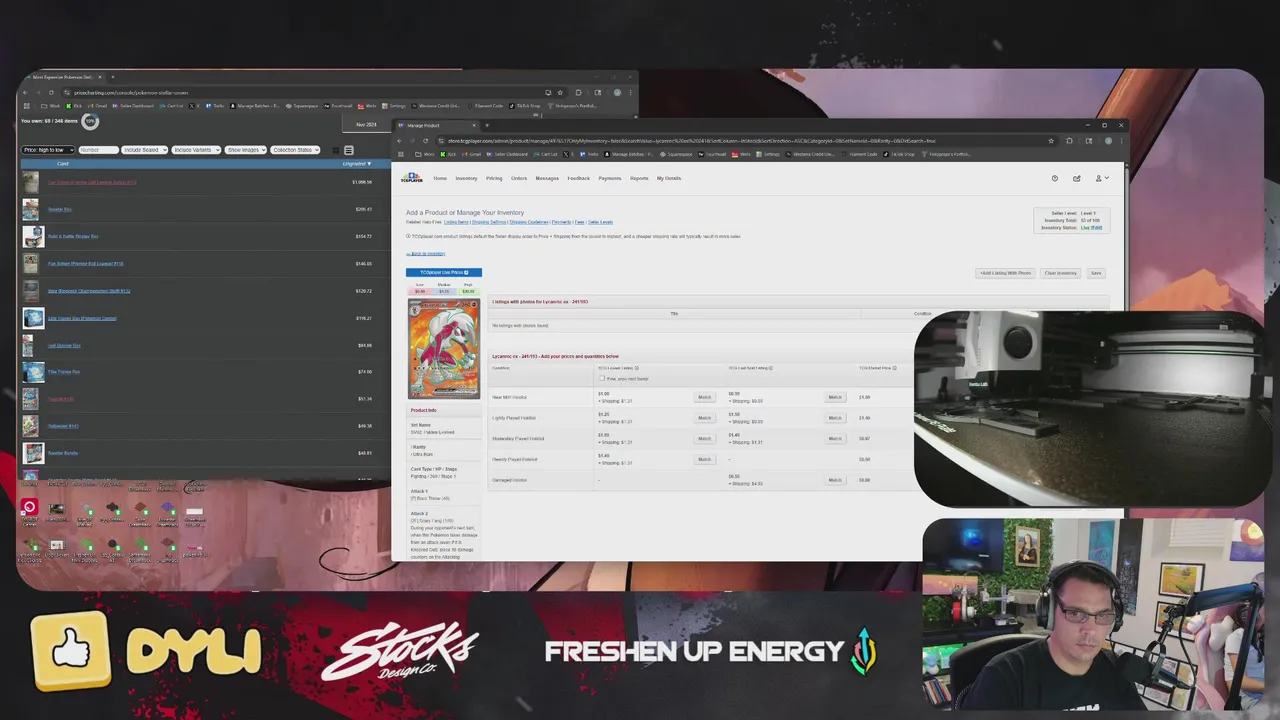Open the Booster Box link in PriceCharting list
Viewport: 1280px width, 720px height.
(60, 209)
